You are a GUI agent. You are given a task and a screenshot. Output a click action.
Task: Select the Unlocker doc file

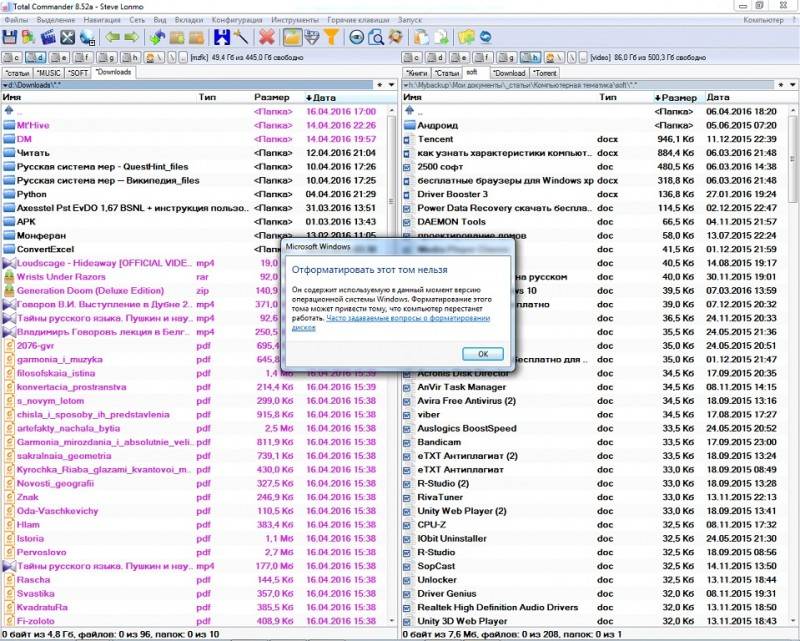click(595, 580)
